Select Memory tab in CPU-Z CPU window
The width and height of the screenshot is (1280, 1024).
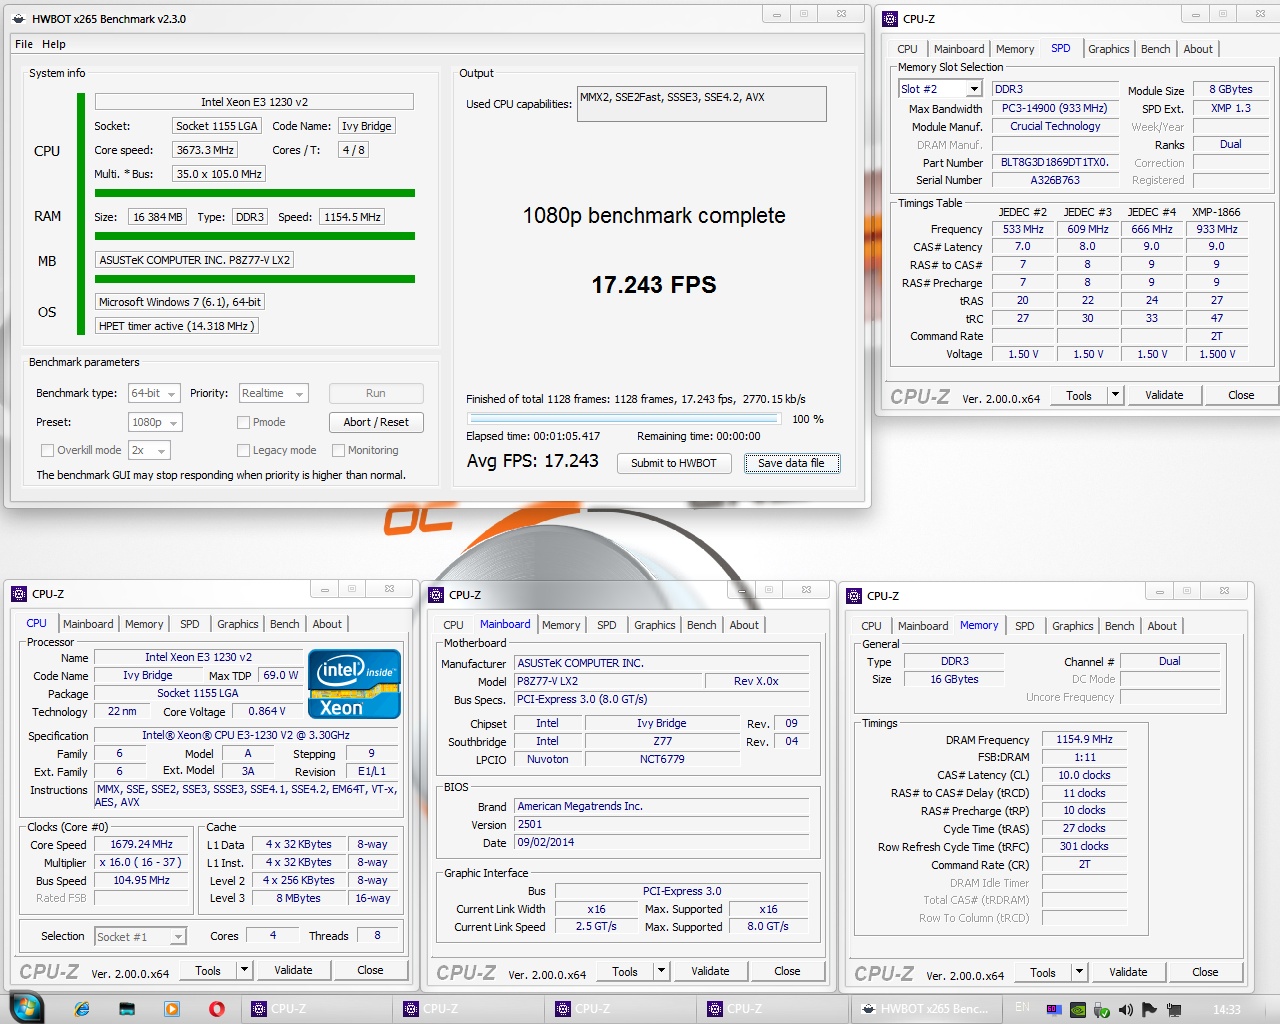[x=144, y=624]
